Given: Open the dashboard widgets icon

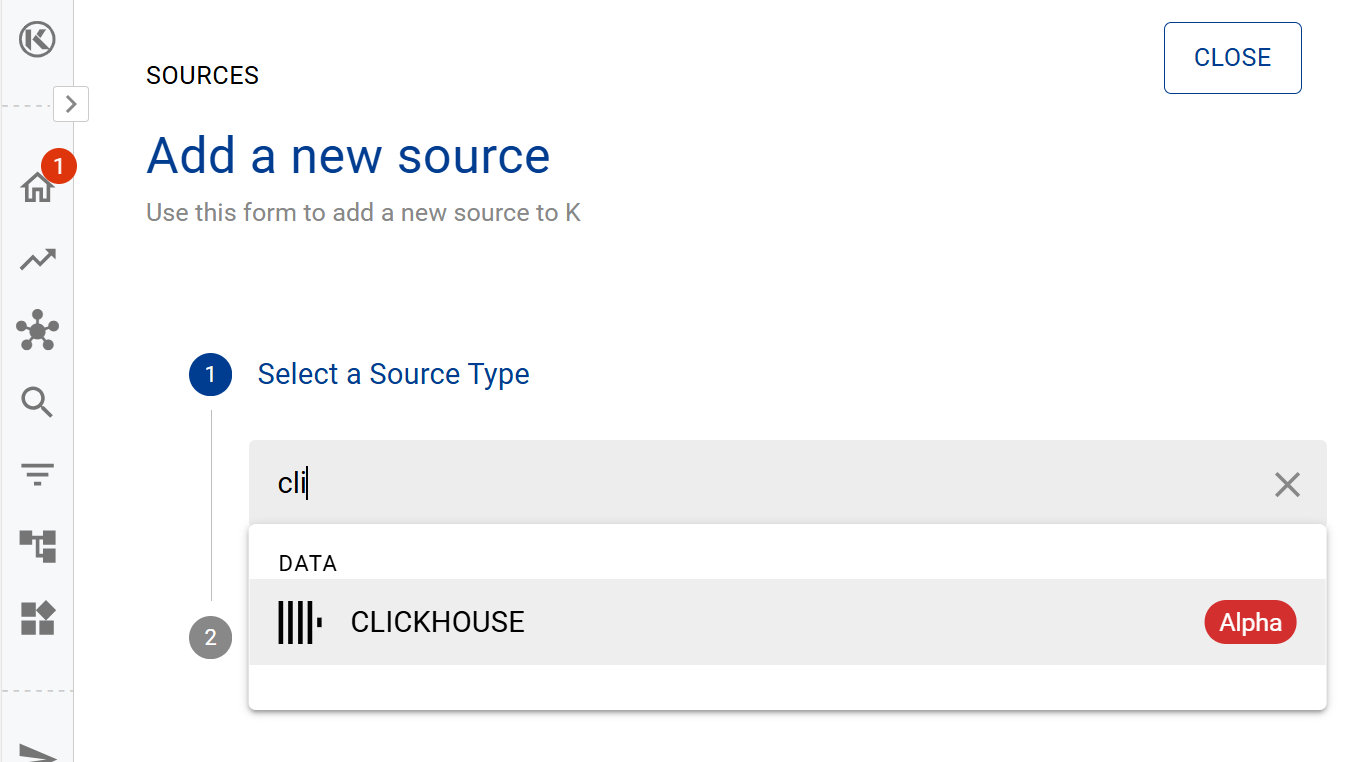Looking at the screenshot, I should tap(37, 618).
